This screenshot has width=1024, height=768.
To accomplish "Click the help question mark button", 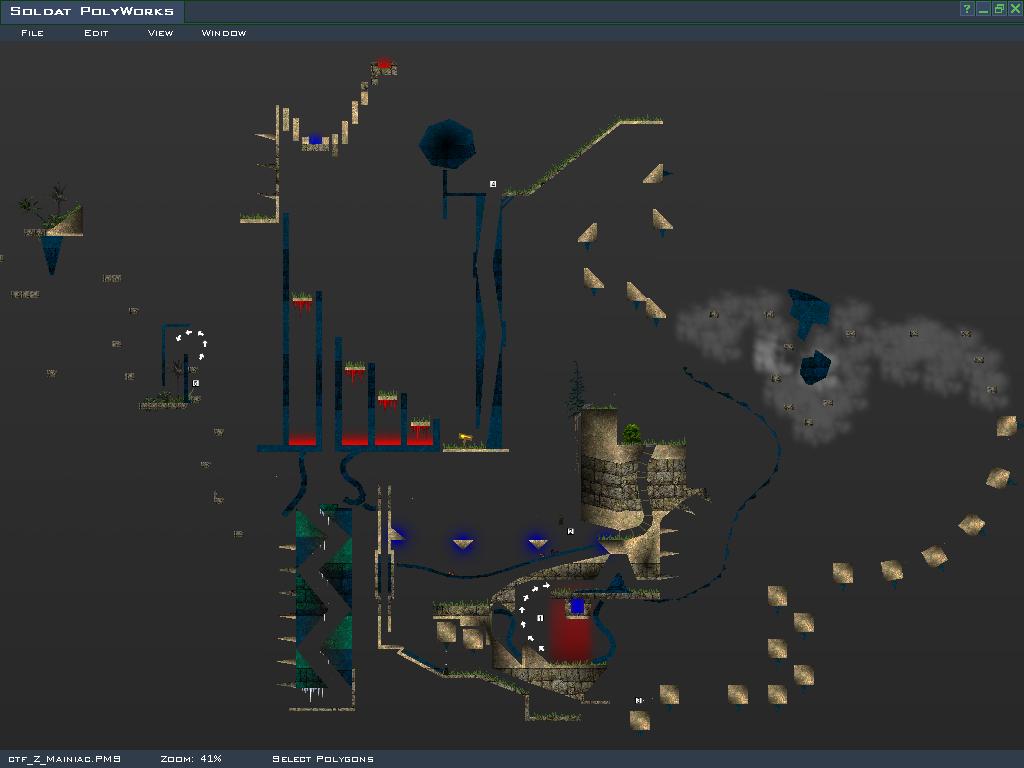I will (x=967, y=9).
